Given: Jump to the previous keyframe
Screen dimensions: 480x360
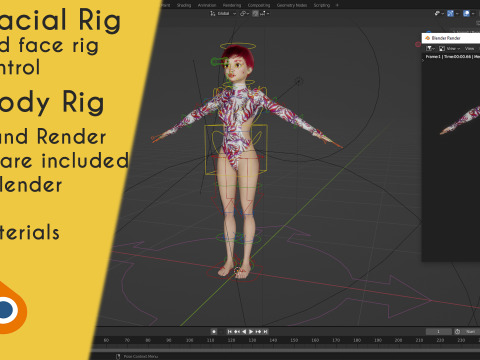Looking at the screenshot, I should pyautogui.click(x=237, y=332).
